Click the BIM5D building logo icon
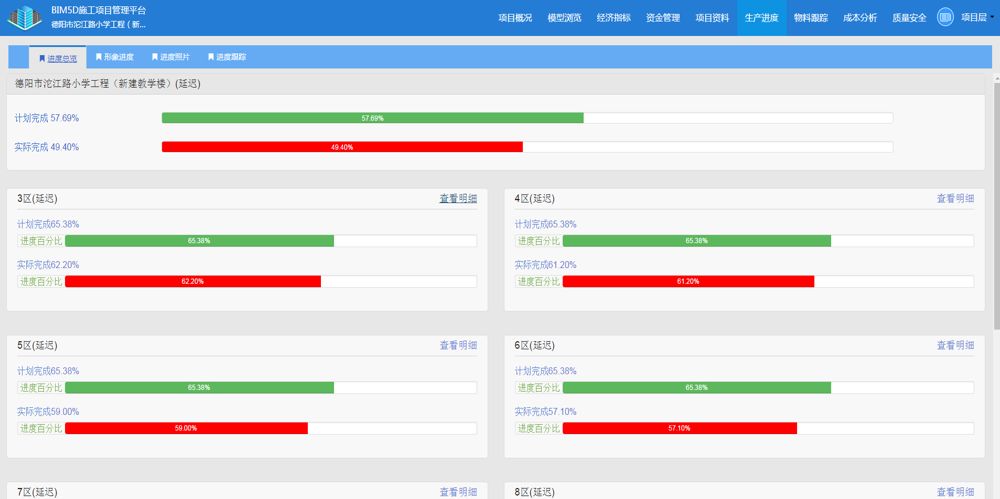 point(24,17)
